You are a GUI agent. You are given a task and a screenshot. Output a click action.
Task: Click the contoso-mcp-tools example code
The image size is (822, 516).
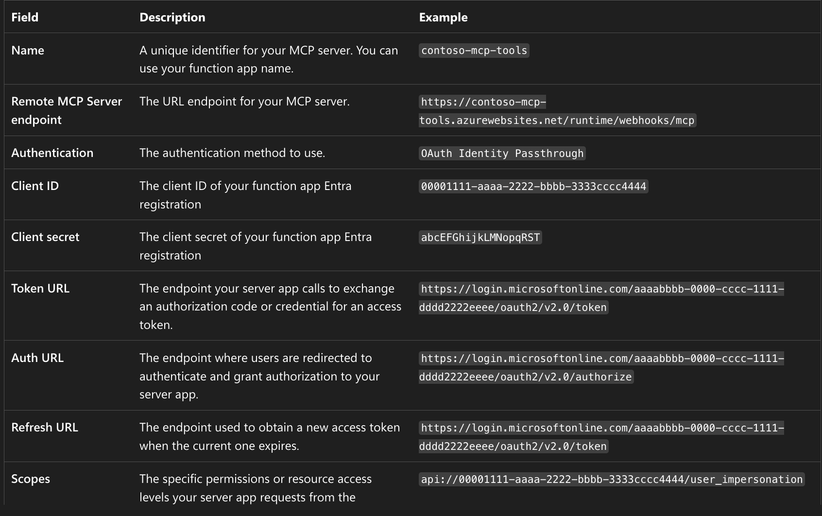[474, 50]
